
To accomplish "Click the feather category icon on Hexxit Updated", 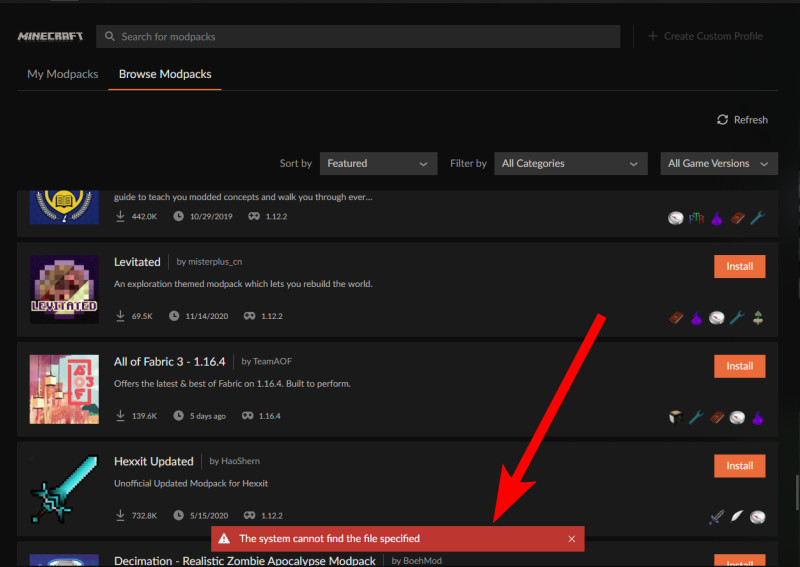I will tap(737, 517).
